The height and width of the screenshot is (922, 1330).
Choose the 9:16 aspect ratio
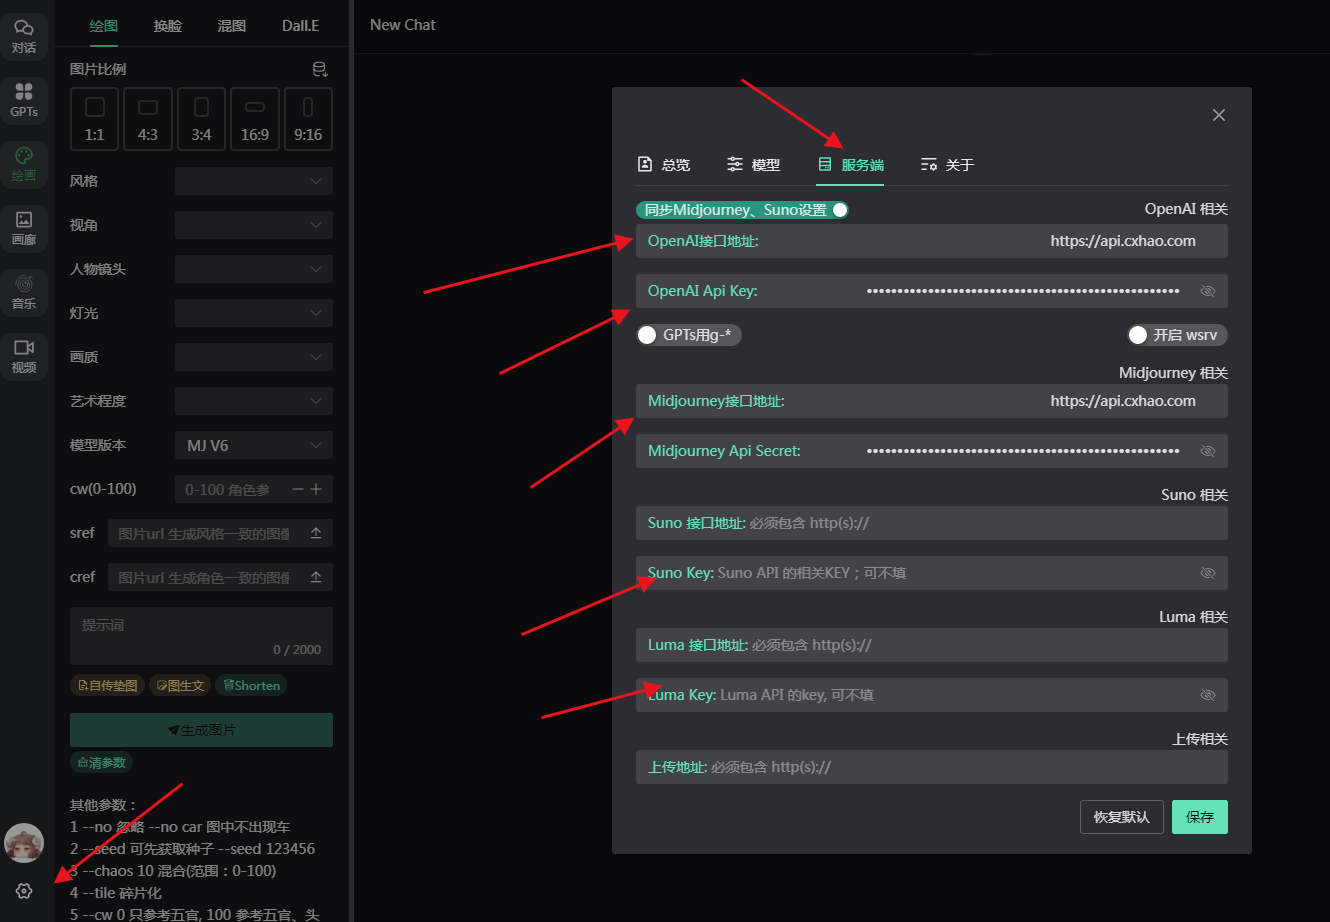pos(308,119)
